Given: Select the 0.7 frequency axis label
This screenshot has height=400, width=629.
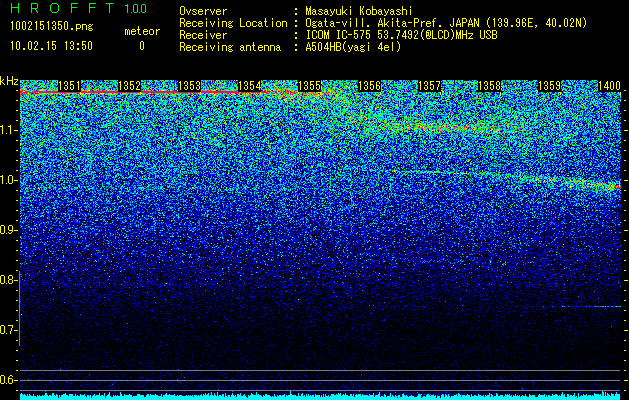Looking at the screenshot, I should pyautogui.click(x=8, y=330).
